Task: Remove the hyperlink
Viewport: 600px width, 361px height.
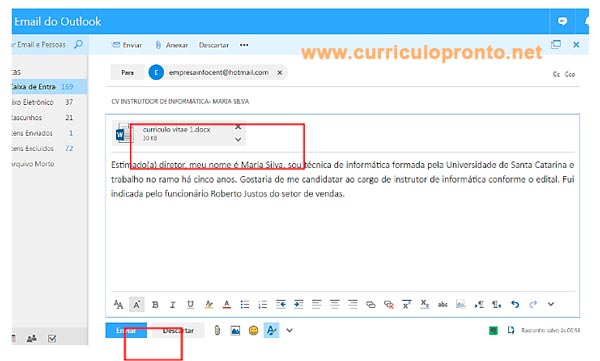Action: (x=388, y=304)
